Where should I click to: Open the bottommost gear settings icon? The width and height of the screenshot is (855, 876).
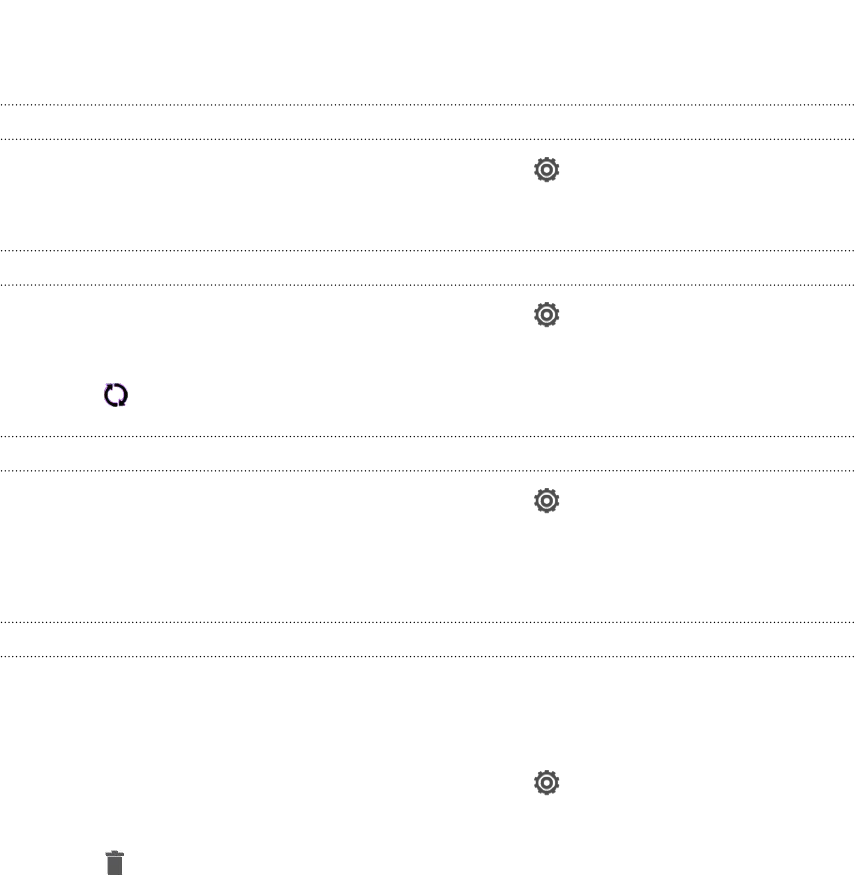point(546,782)
